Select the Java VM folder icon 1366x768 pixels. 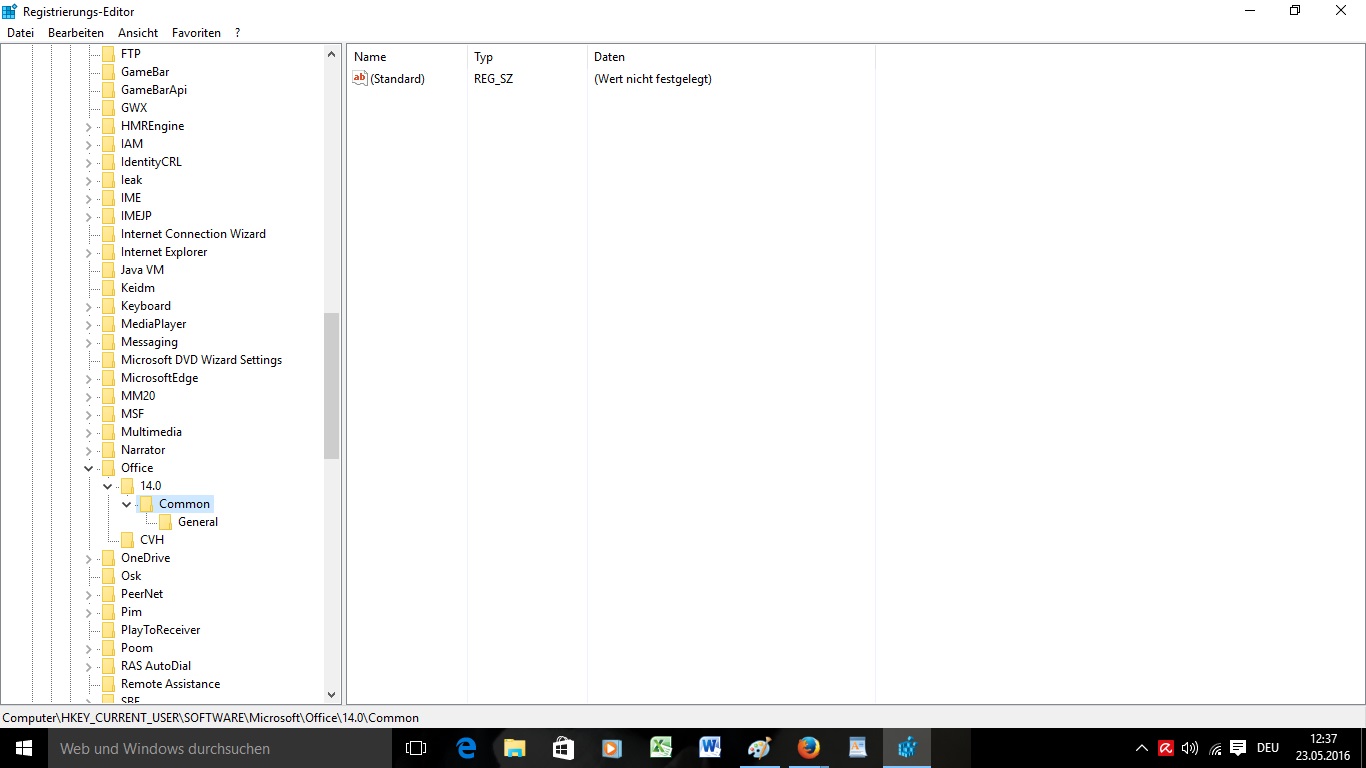pos(108,270)
